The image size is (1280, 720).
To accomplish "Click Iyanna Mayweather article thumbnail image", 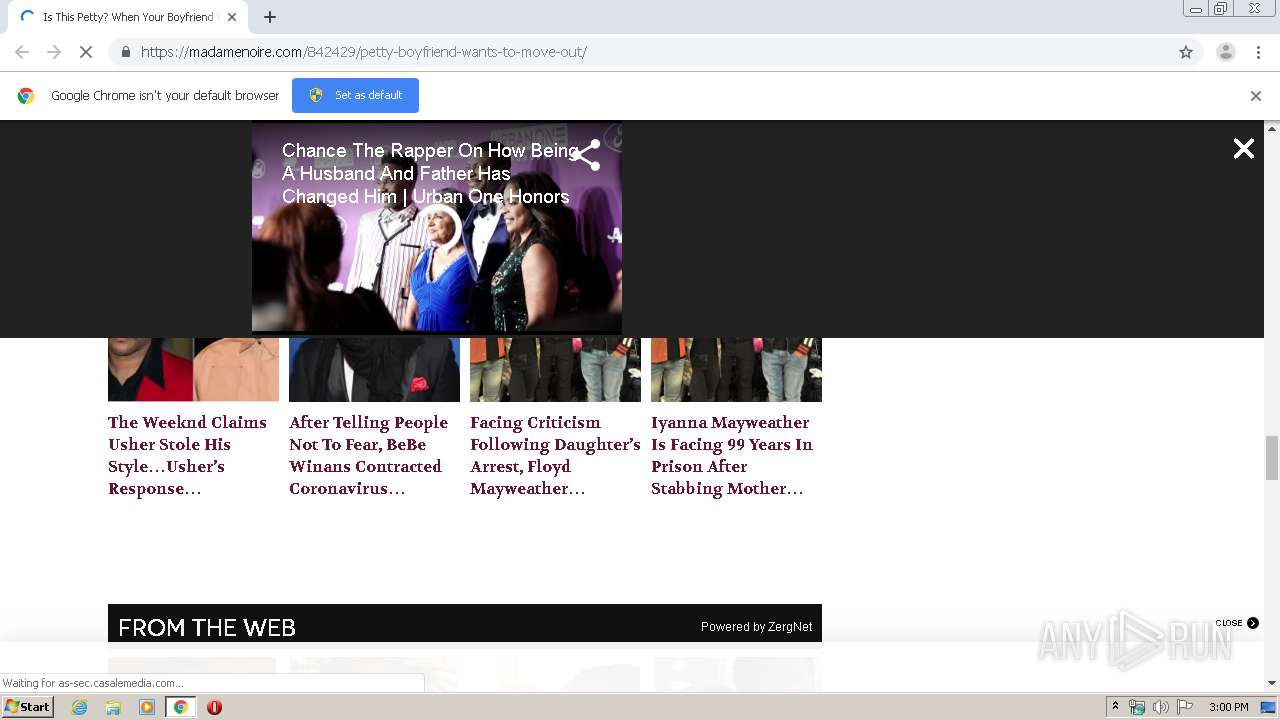I will (x=736, y=370).
